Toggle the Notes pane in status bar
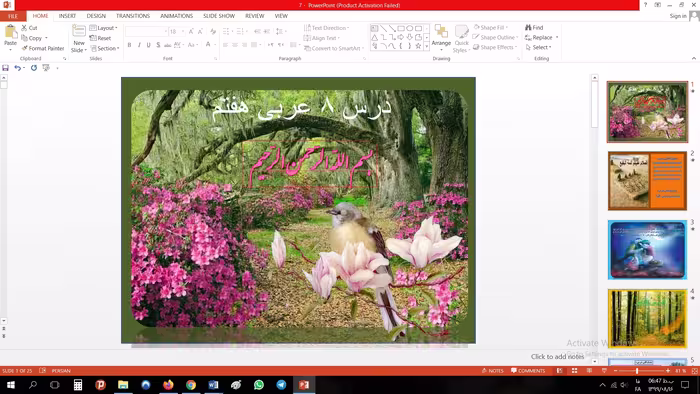Screen dimensions: 700x394 coord(492,371)
